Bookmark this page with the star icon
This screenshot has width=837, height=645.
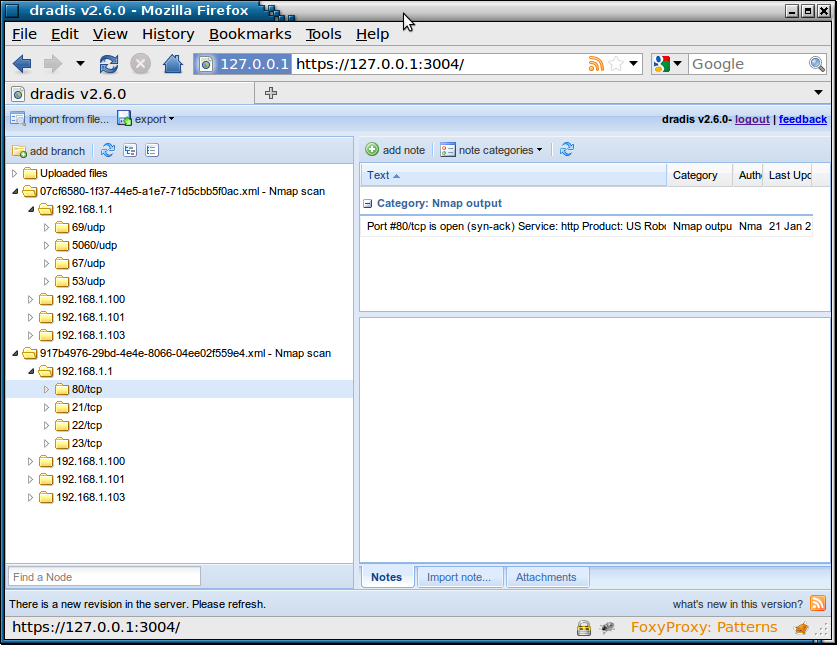[615, 64]
